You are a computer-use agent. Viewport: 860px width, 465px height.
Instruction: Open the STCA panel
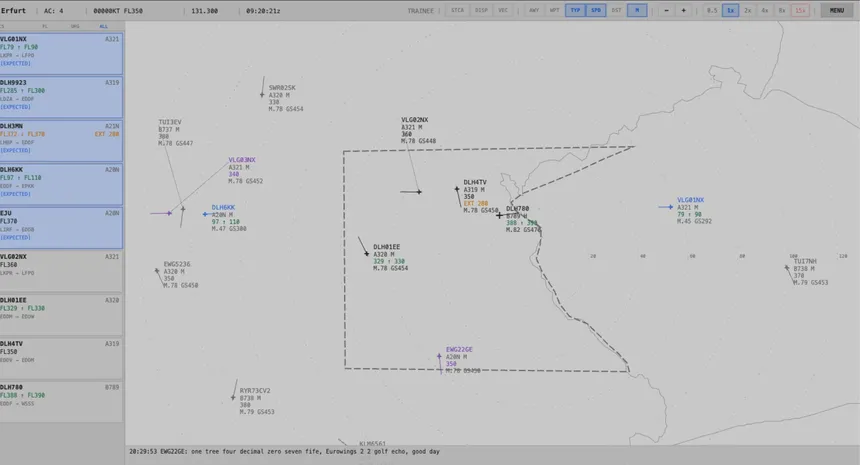[458, 10]
